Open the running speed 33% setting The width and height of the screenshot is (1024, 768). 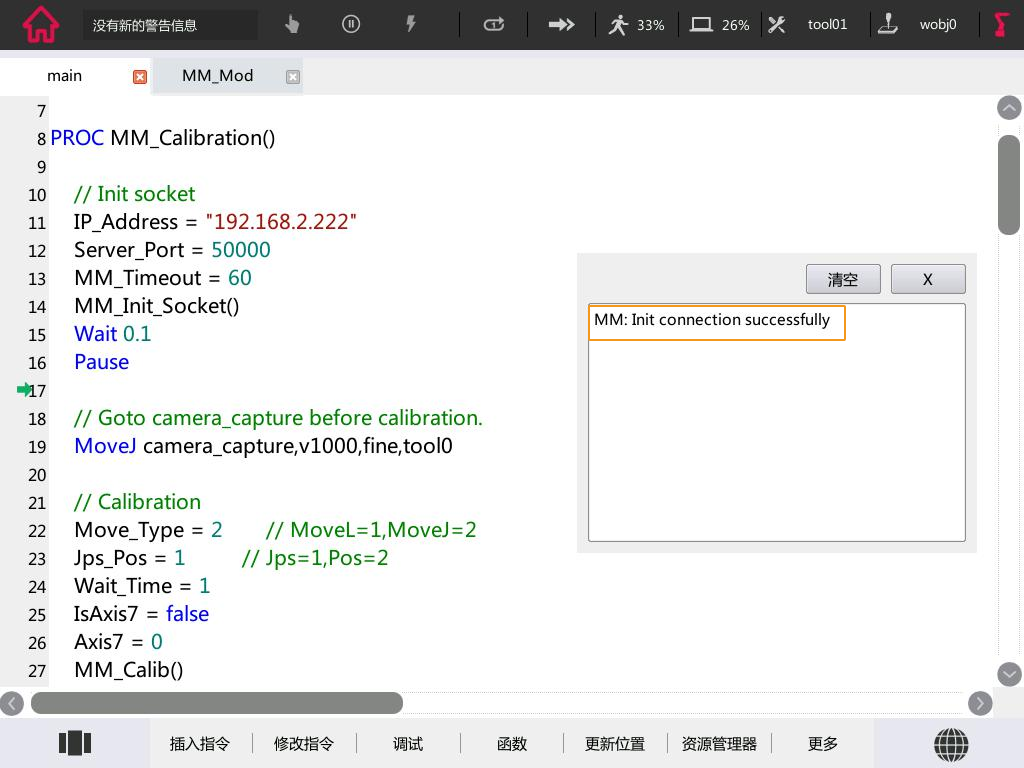(x=636, y=25)
